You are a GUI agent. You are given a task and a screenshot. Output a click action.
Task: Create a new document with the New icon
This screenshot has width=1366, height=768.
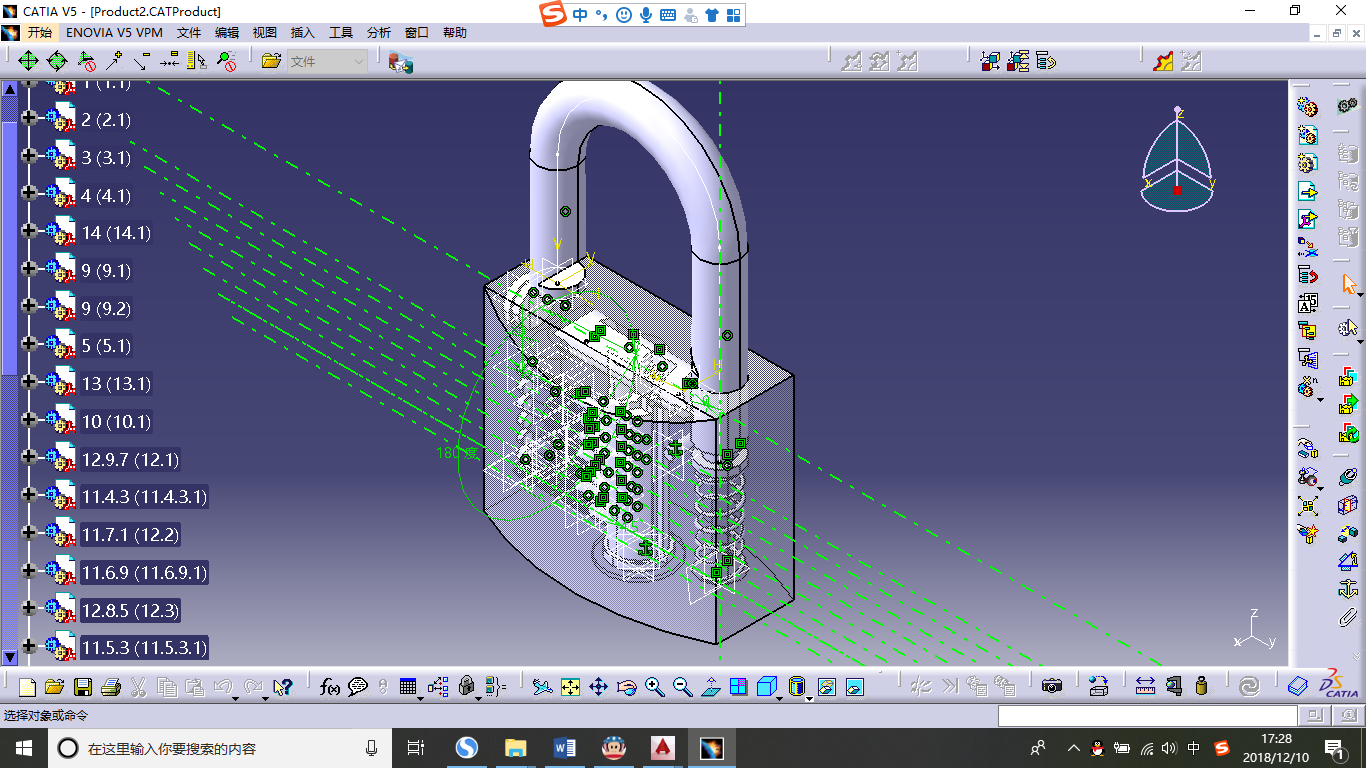[x=27, y=687]
